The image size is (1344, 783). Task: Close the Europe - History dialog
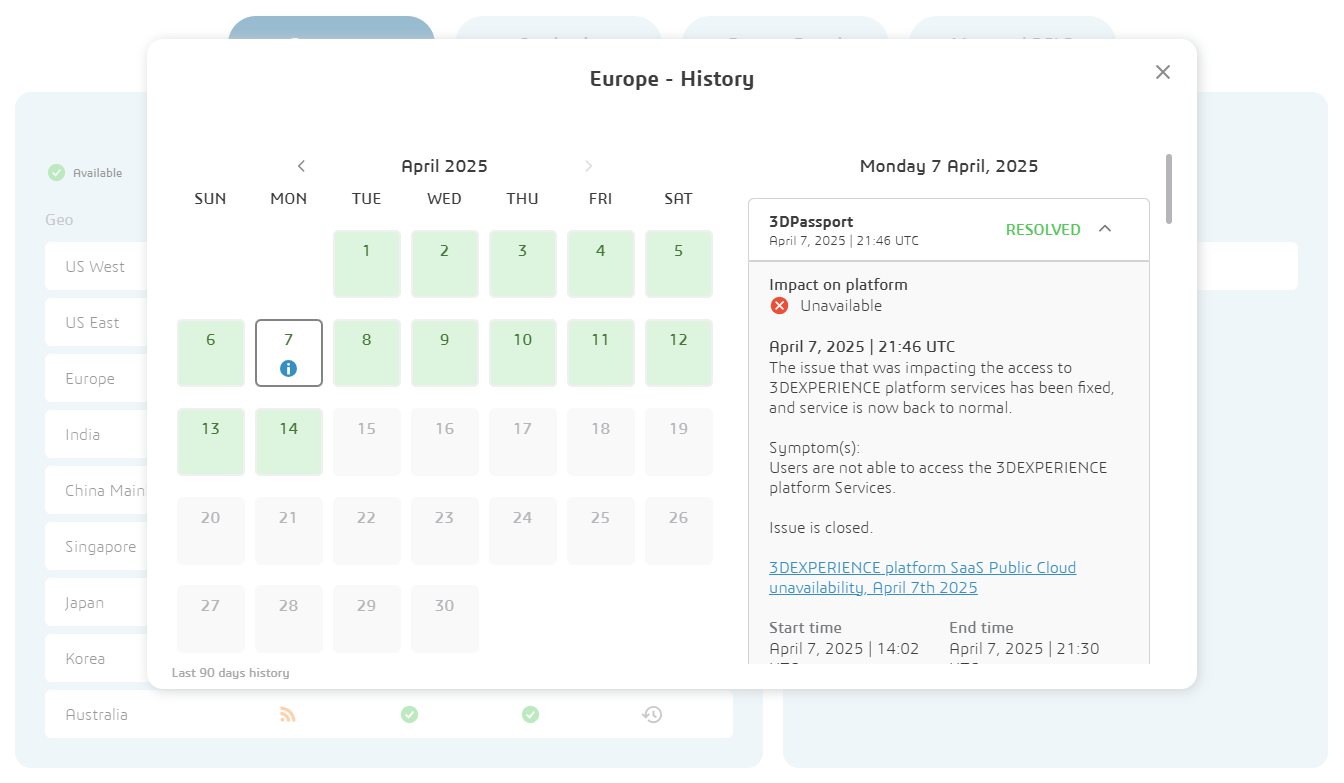point(1162,71)
